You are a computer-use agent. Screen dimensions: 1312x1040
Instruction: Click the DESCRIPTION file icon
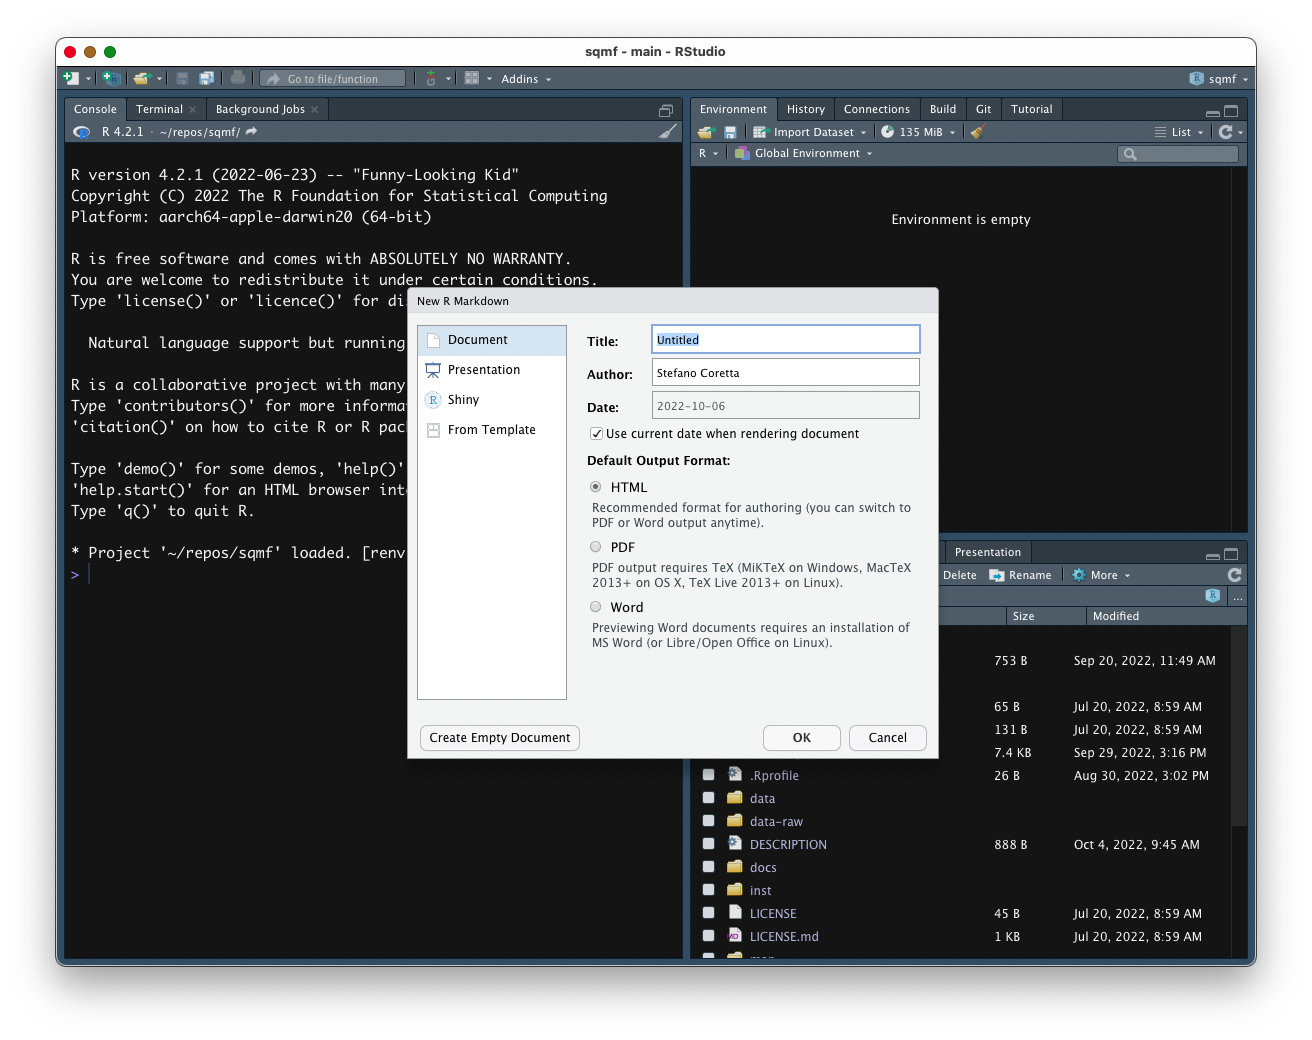pyautogui.click(x=735, y=844)
